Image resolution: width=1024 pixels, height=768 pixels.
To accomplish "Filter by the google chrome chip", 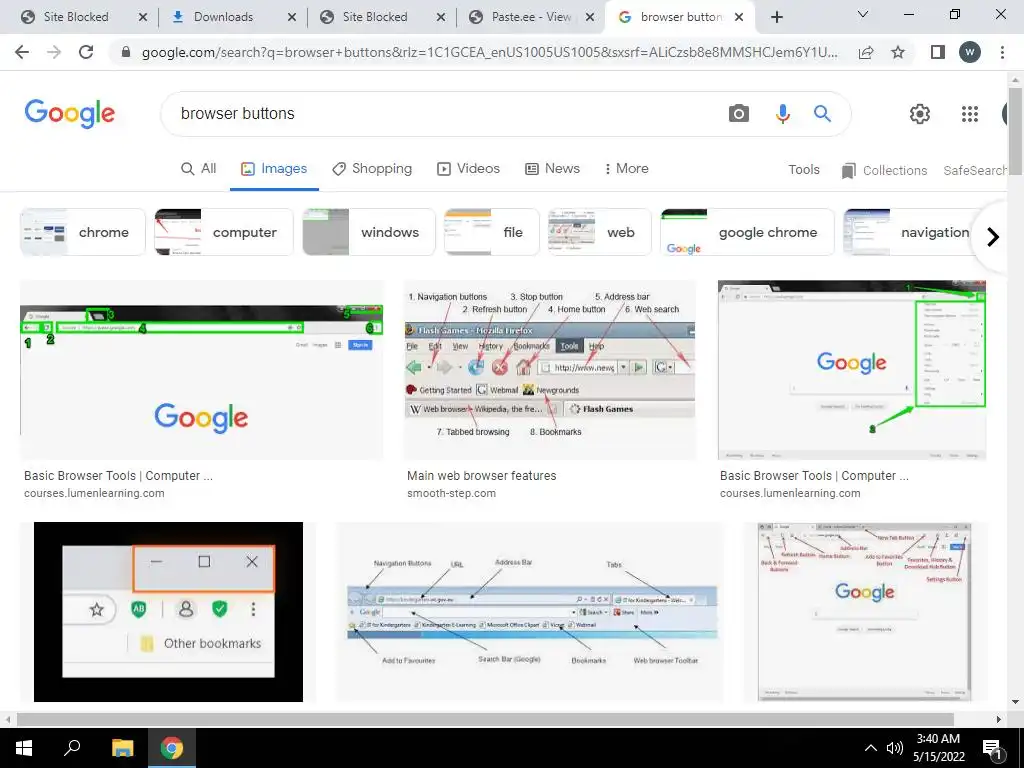I will pyautogui.click(x=747, y=232).
